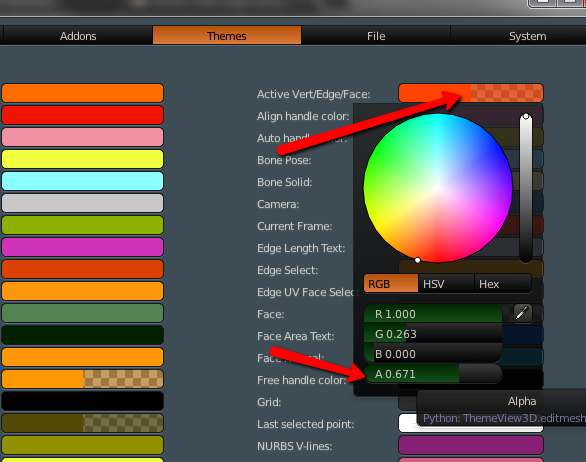Viewport: 586px width, 462px height.
Task: Click the A 0.671 alpha field
Action: (433, 374)
